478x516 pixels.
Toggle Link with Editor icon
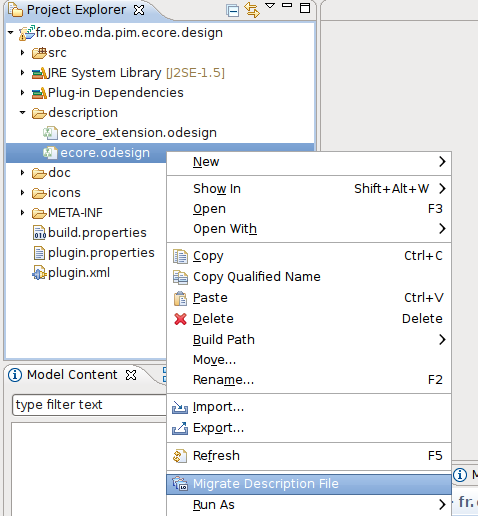[251, 10]
